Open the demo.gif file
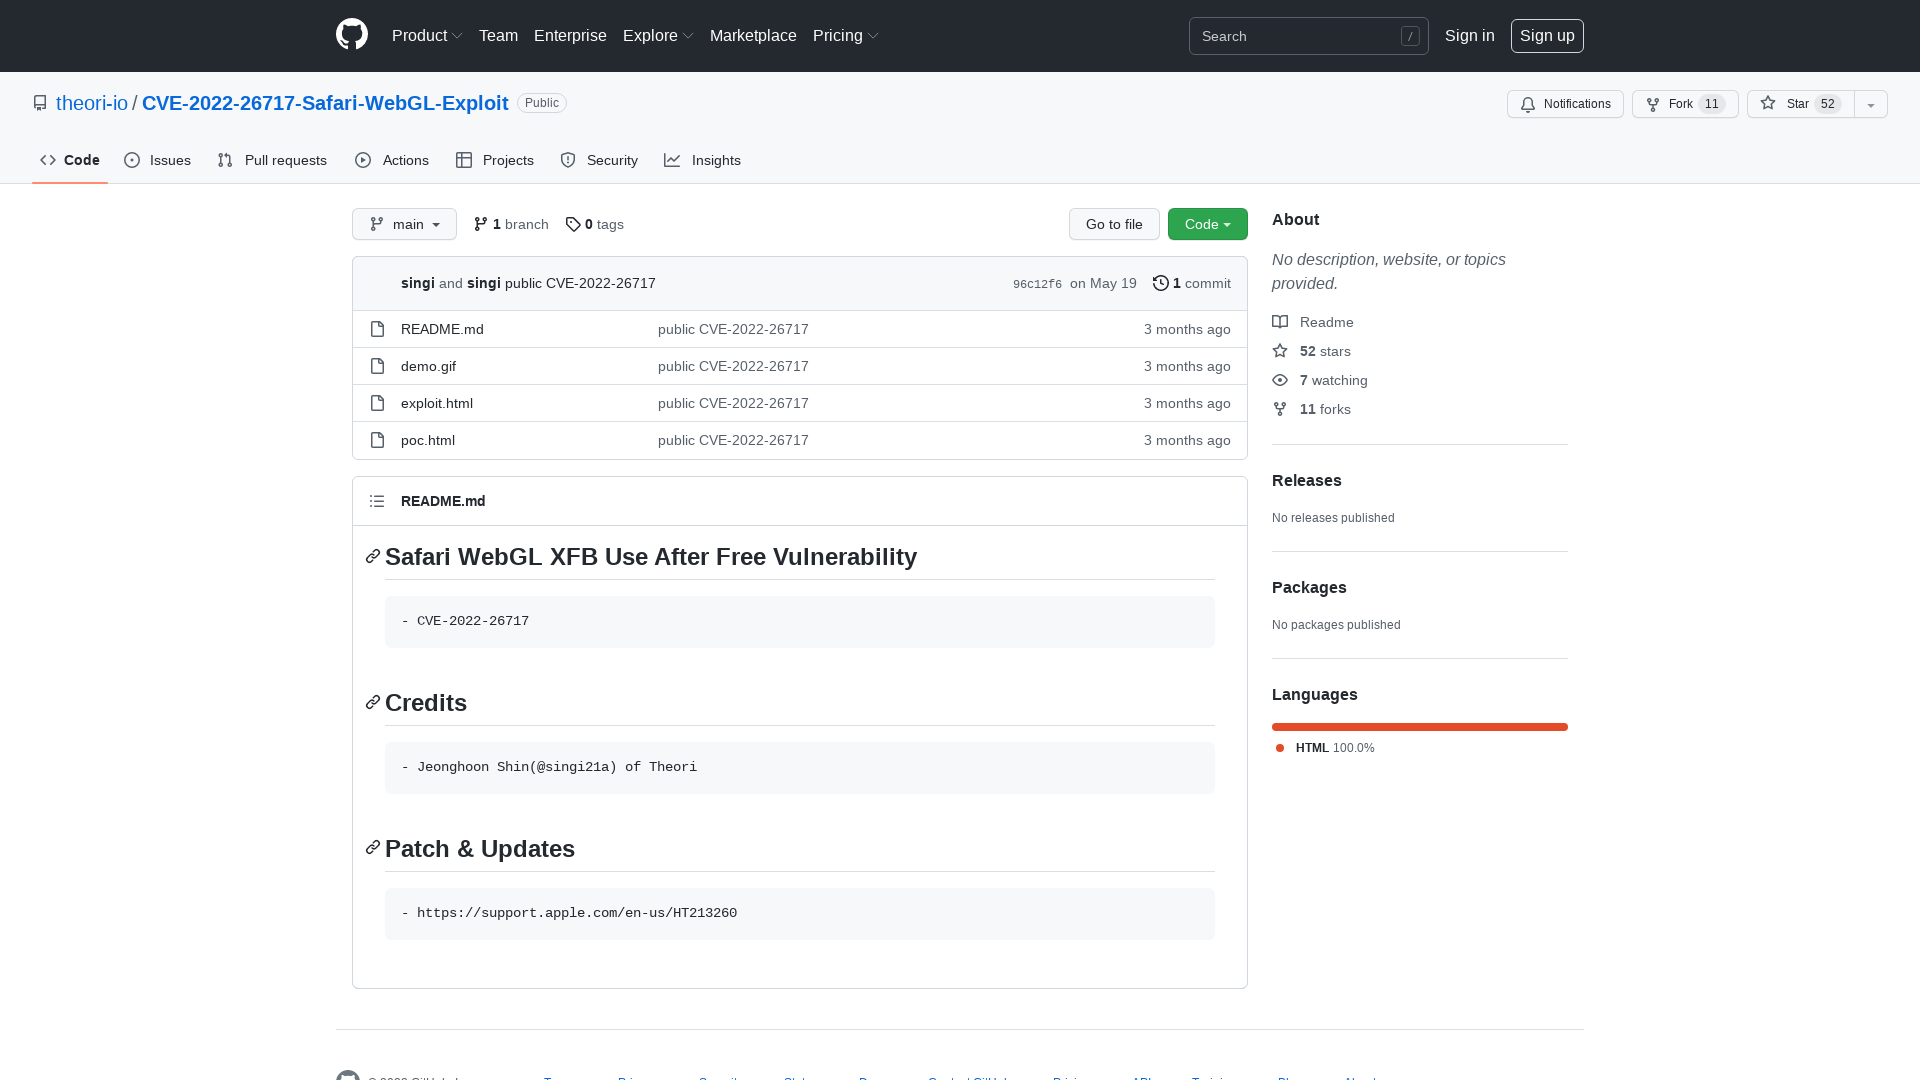 click(x=428, y=366)
